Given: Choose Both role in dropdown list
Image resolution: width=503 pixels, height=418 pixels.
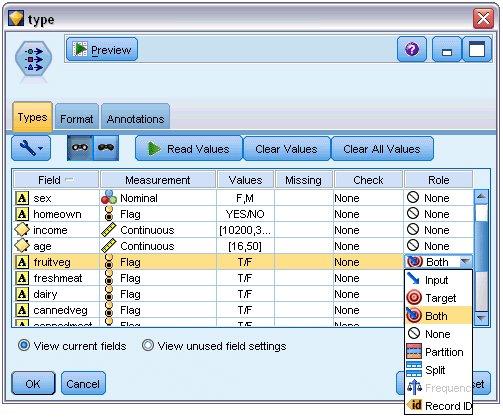Looking at the screenshot, I should (438, 315).
